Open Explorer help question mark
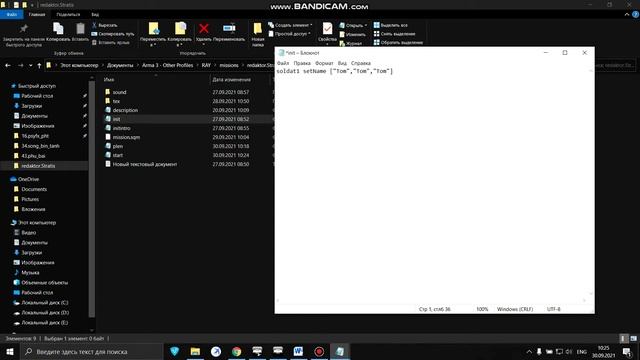The height and width of the screenshot is (360, 640). (636, 14)
